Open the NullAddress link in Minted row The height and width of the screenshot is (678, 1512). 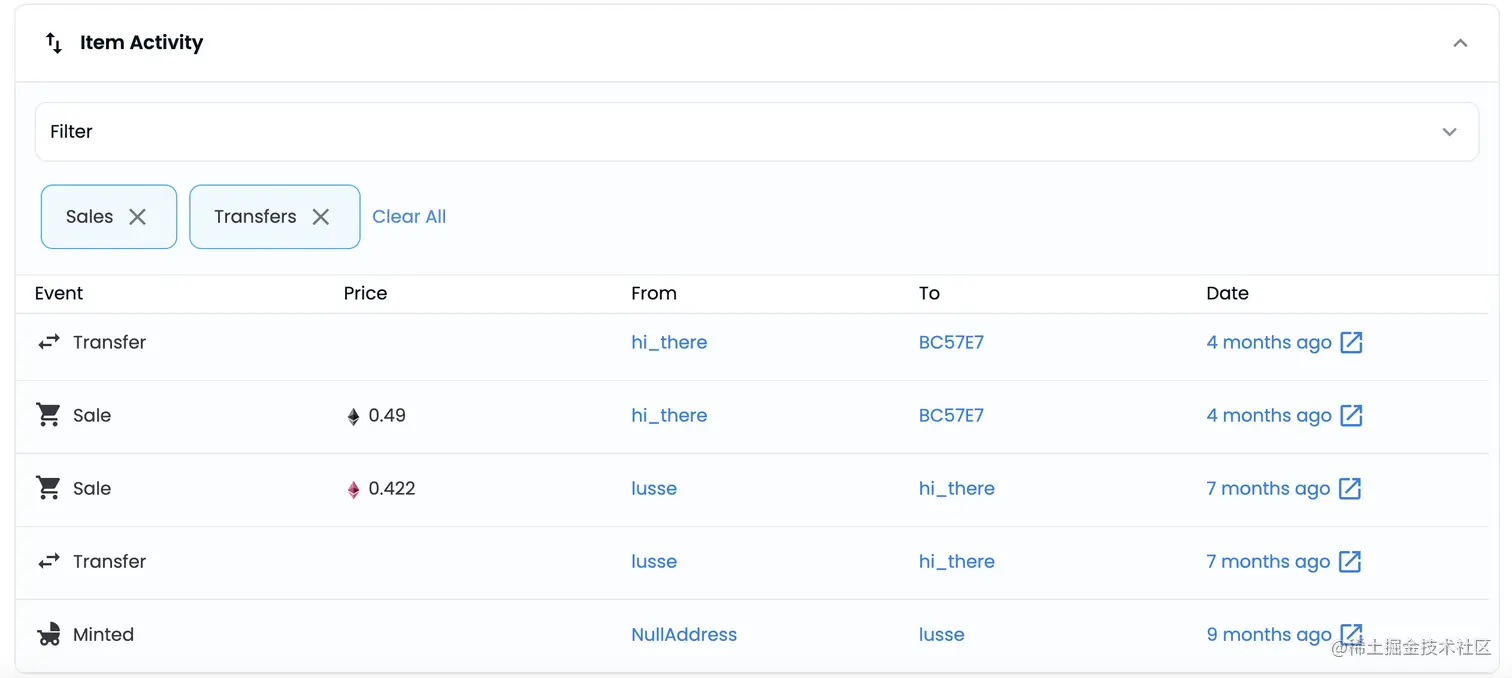tap(684, 634)
